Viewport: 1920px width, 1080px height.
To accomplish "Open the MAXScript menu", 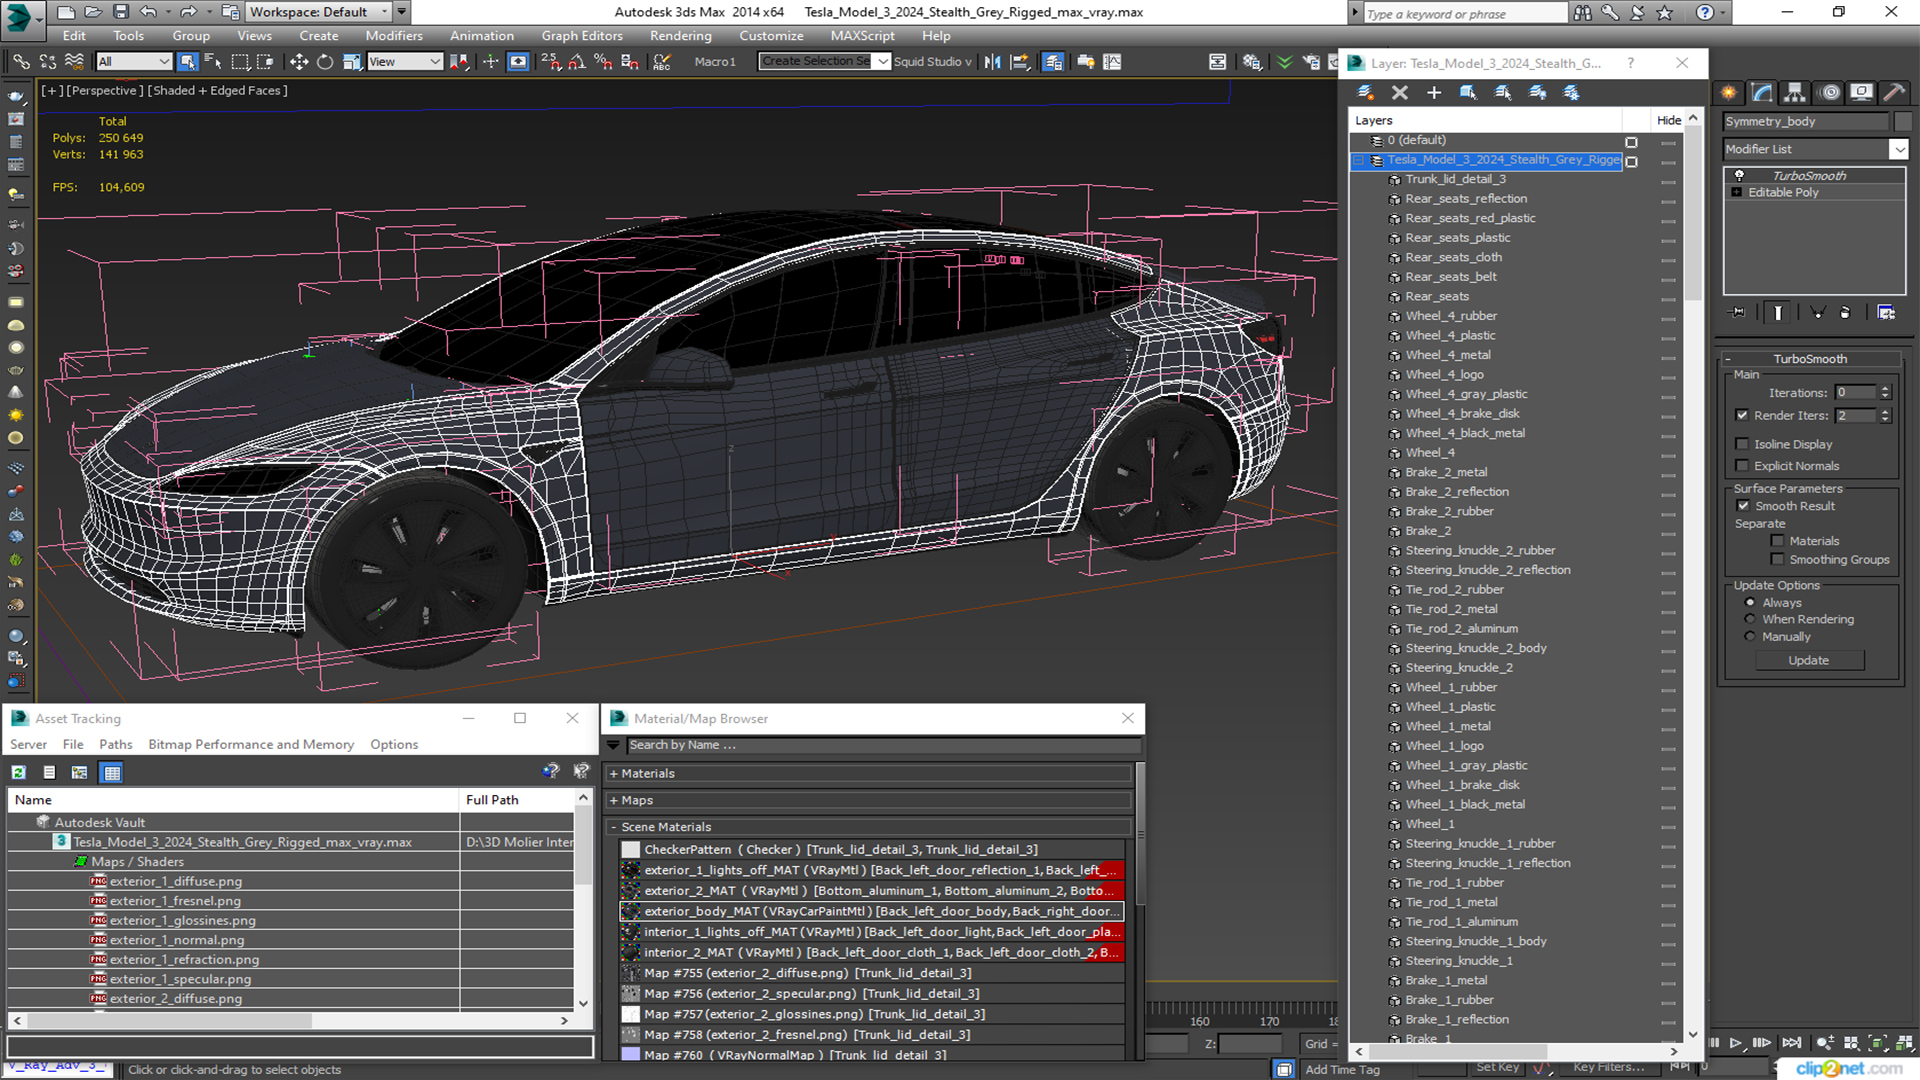I will pyautogui.click(x=862, y=36).
